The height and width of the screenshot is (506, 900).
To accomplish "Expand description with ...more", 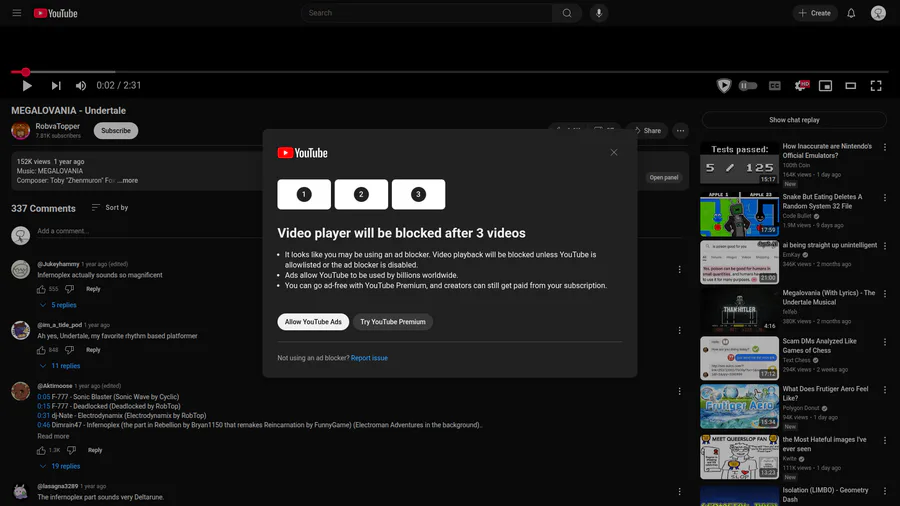I will pyautogui.click(x=127, y=180).
